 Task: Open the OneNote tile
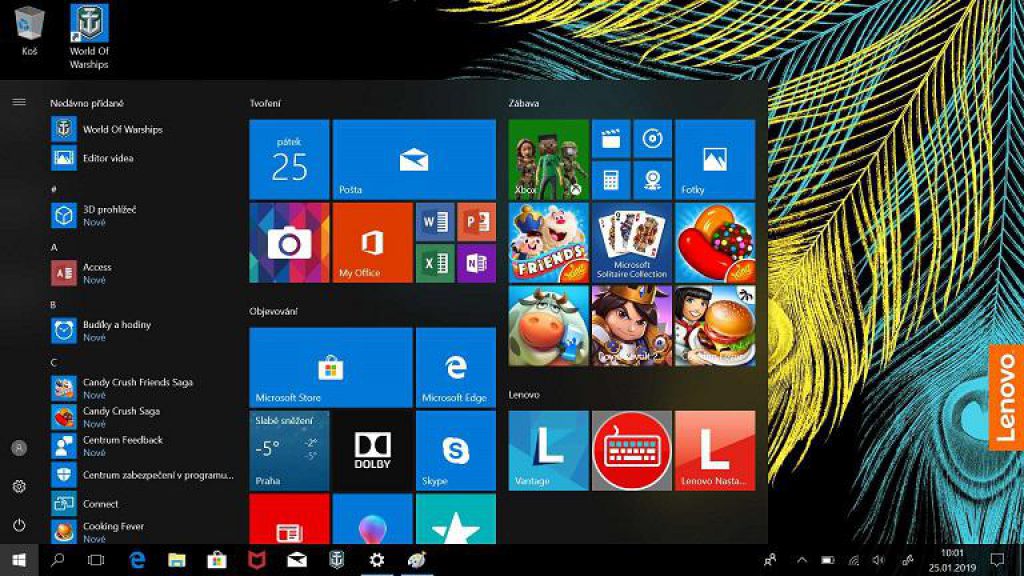pyautogui.click(x=477, y=263)
